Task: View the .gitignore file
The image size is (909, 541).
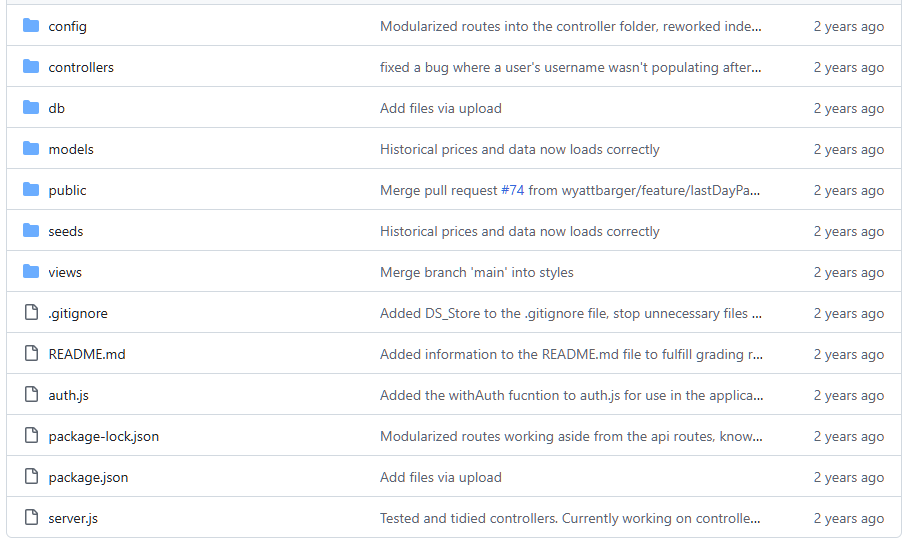Action: coord(78,314)
